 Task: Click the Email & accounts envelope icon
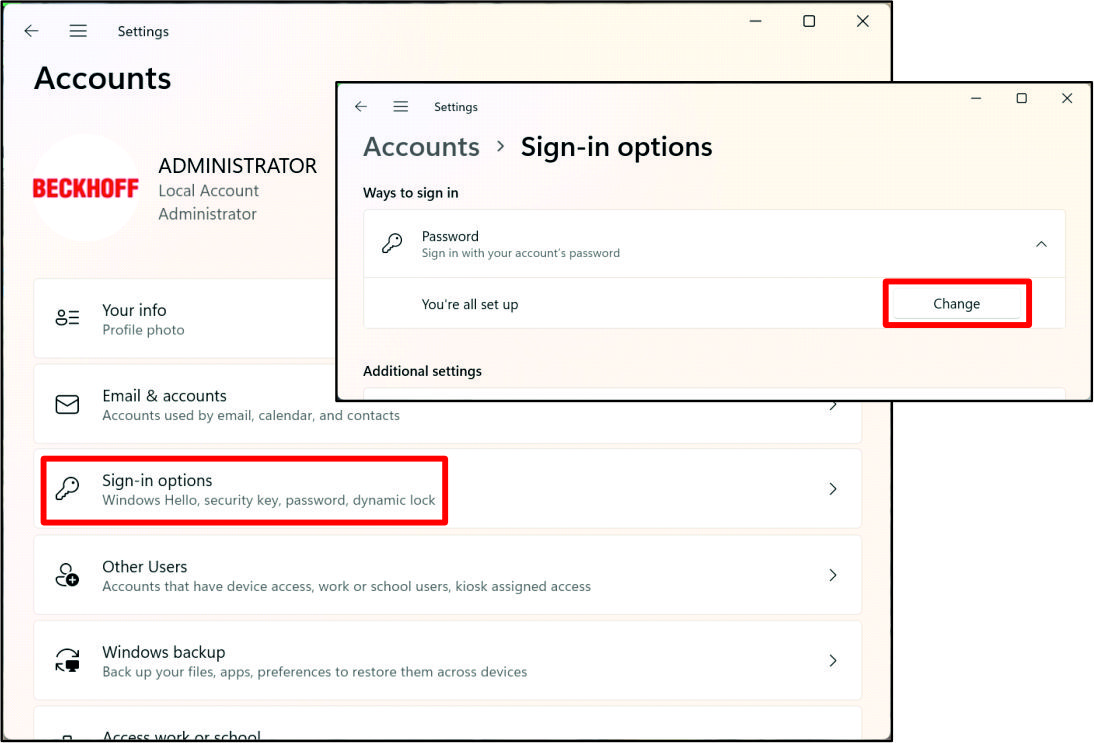click(x=67, y=404)
